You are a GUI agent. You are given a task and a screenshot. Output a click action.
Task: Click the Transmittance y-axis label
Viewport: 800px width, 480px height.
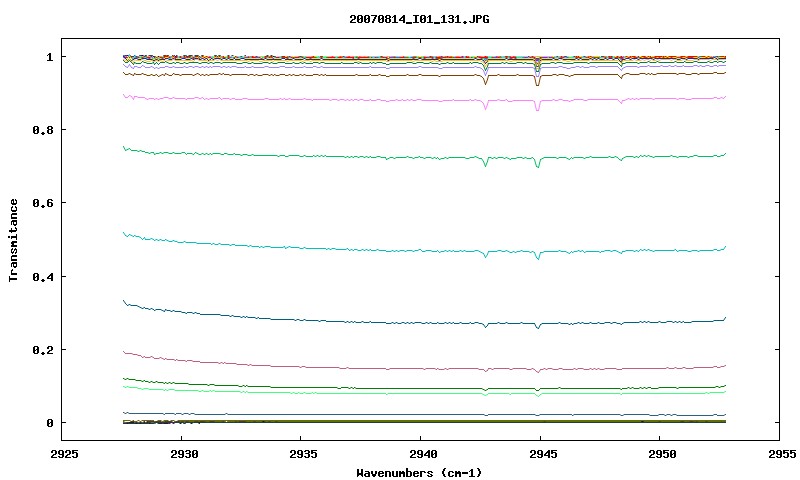pos(13,240)
